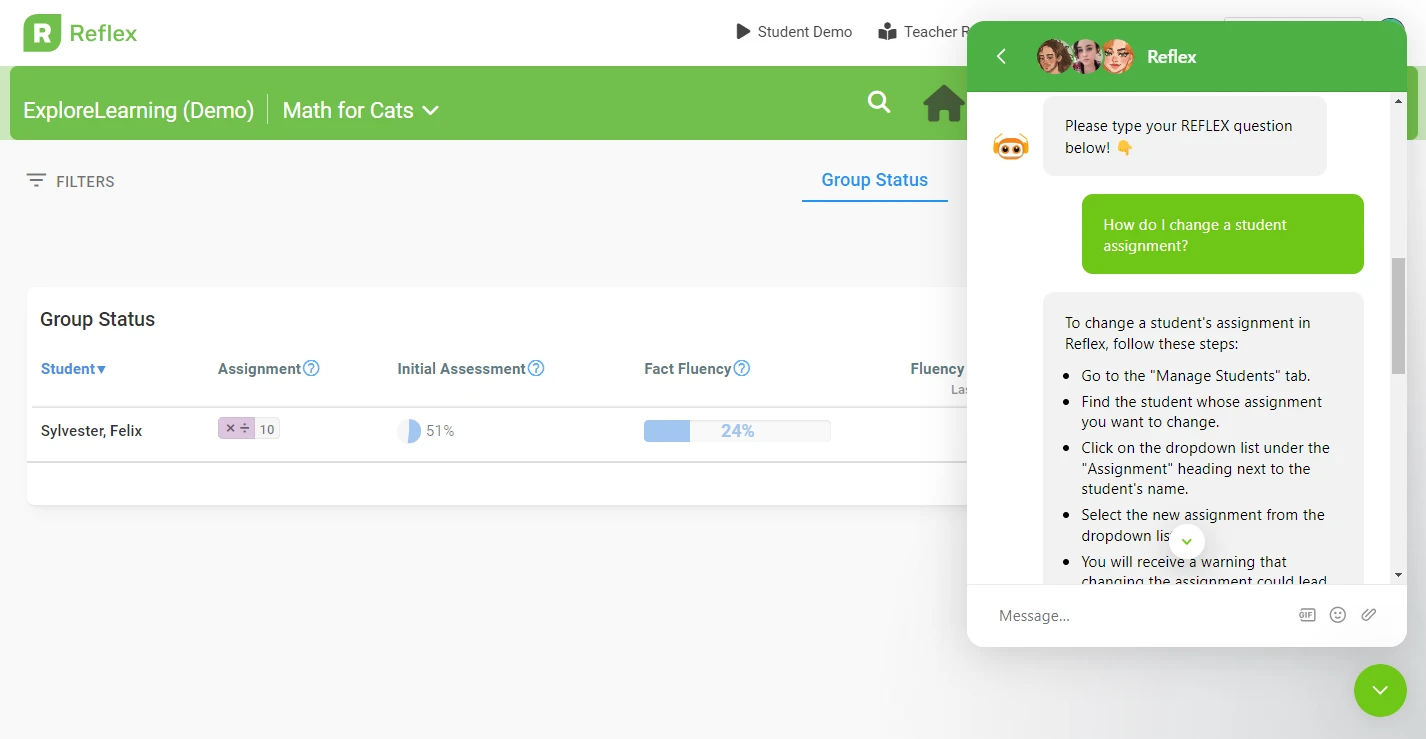1426x739 pixels.
Task: Click the 51% assessment pie indicator
Action: (409, 431)
